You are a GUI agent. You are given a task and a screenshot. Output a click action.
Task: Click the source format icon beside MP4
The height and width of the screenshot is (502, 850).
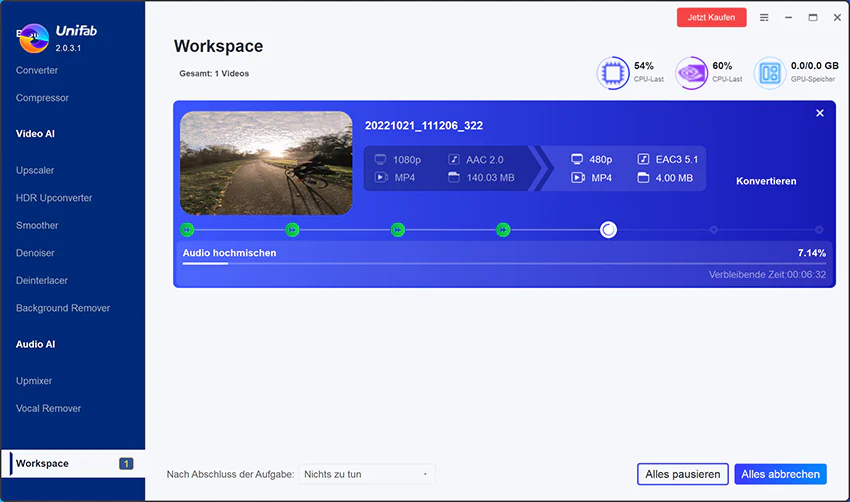click(381, 177)
